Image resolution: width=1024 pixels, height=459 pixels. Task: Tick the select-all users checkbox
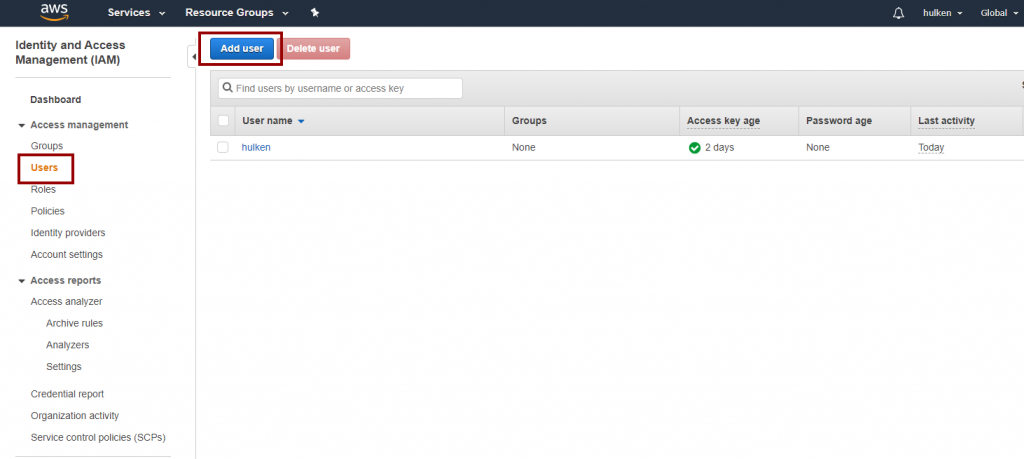(223, 121)
